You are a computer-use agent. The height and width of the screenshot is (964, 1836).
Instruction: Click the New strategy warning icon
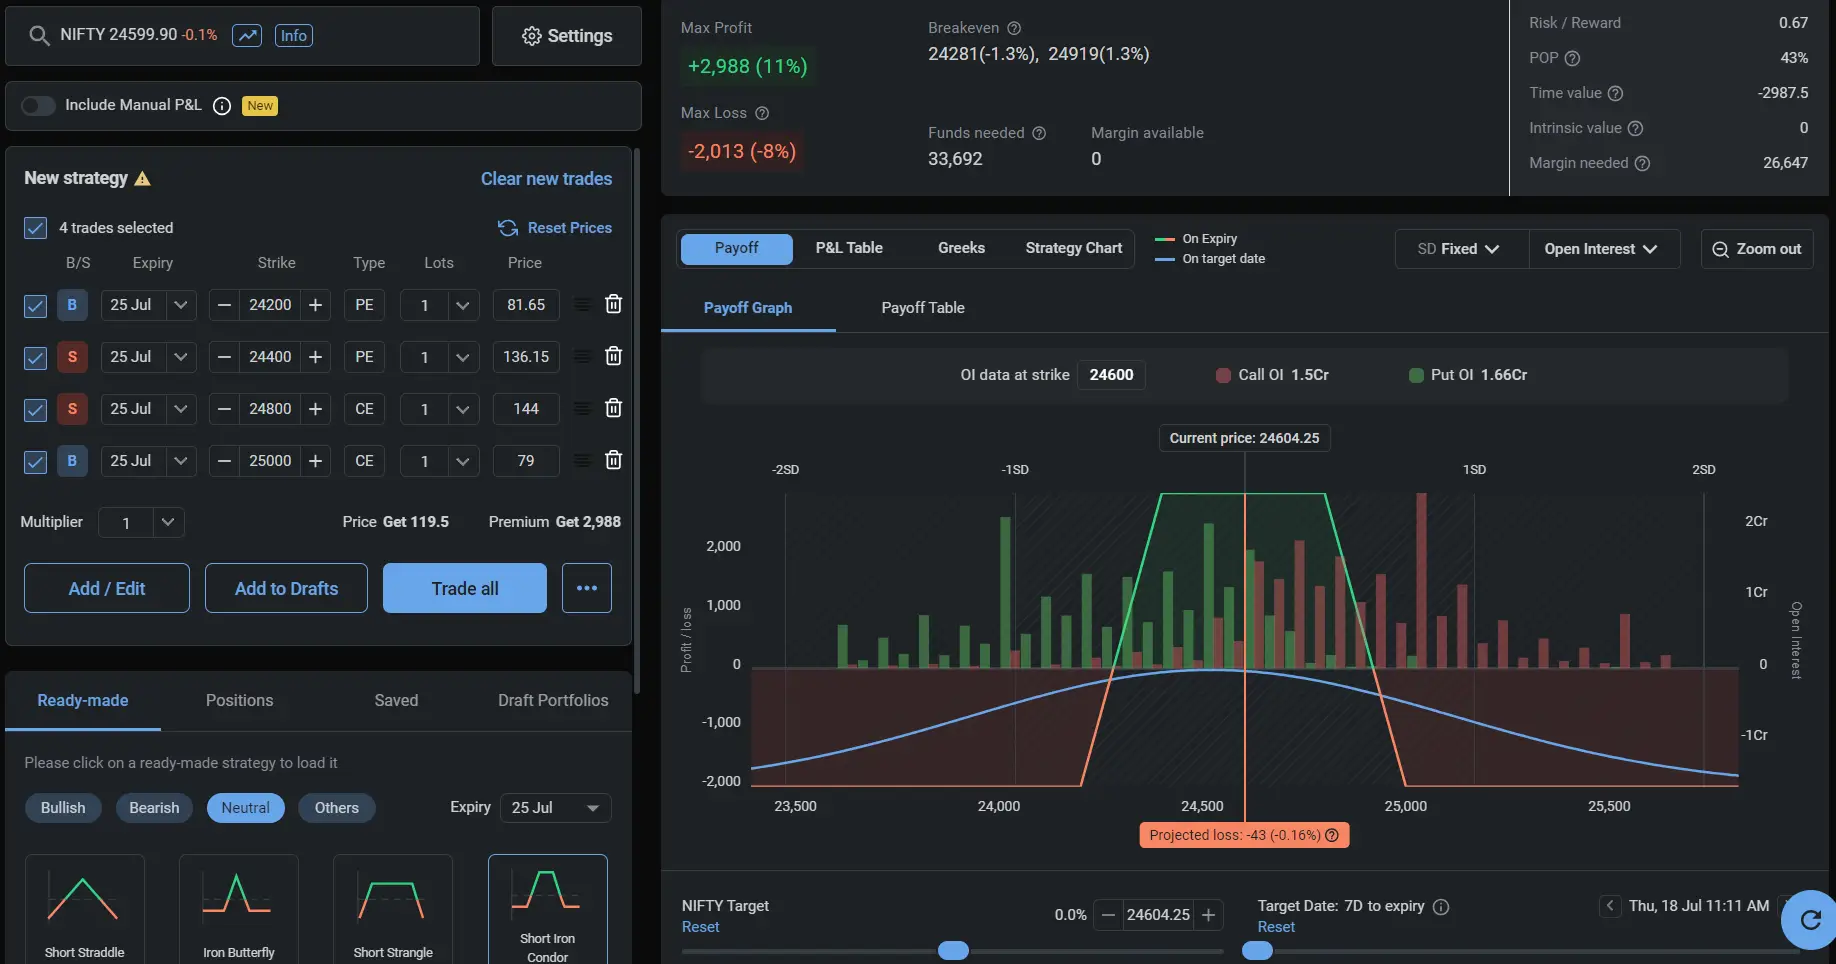click(x=142, y=179)
